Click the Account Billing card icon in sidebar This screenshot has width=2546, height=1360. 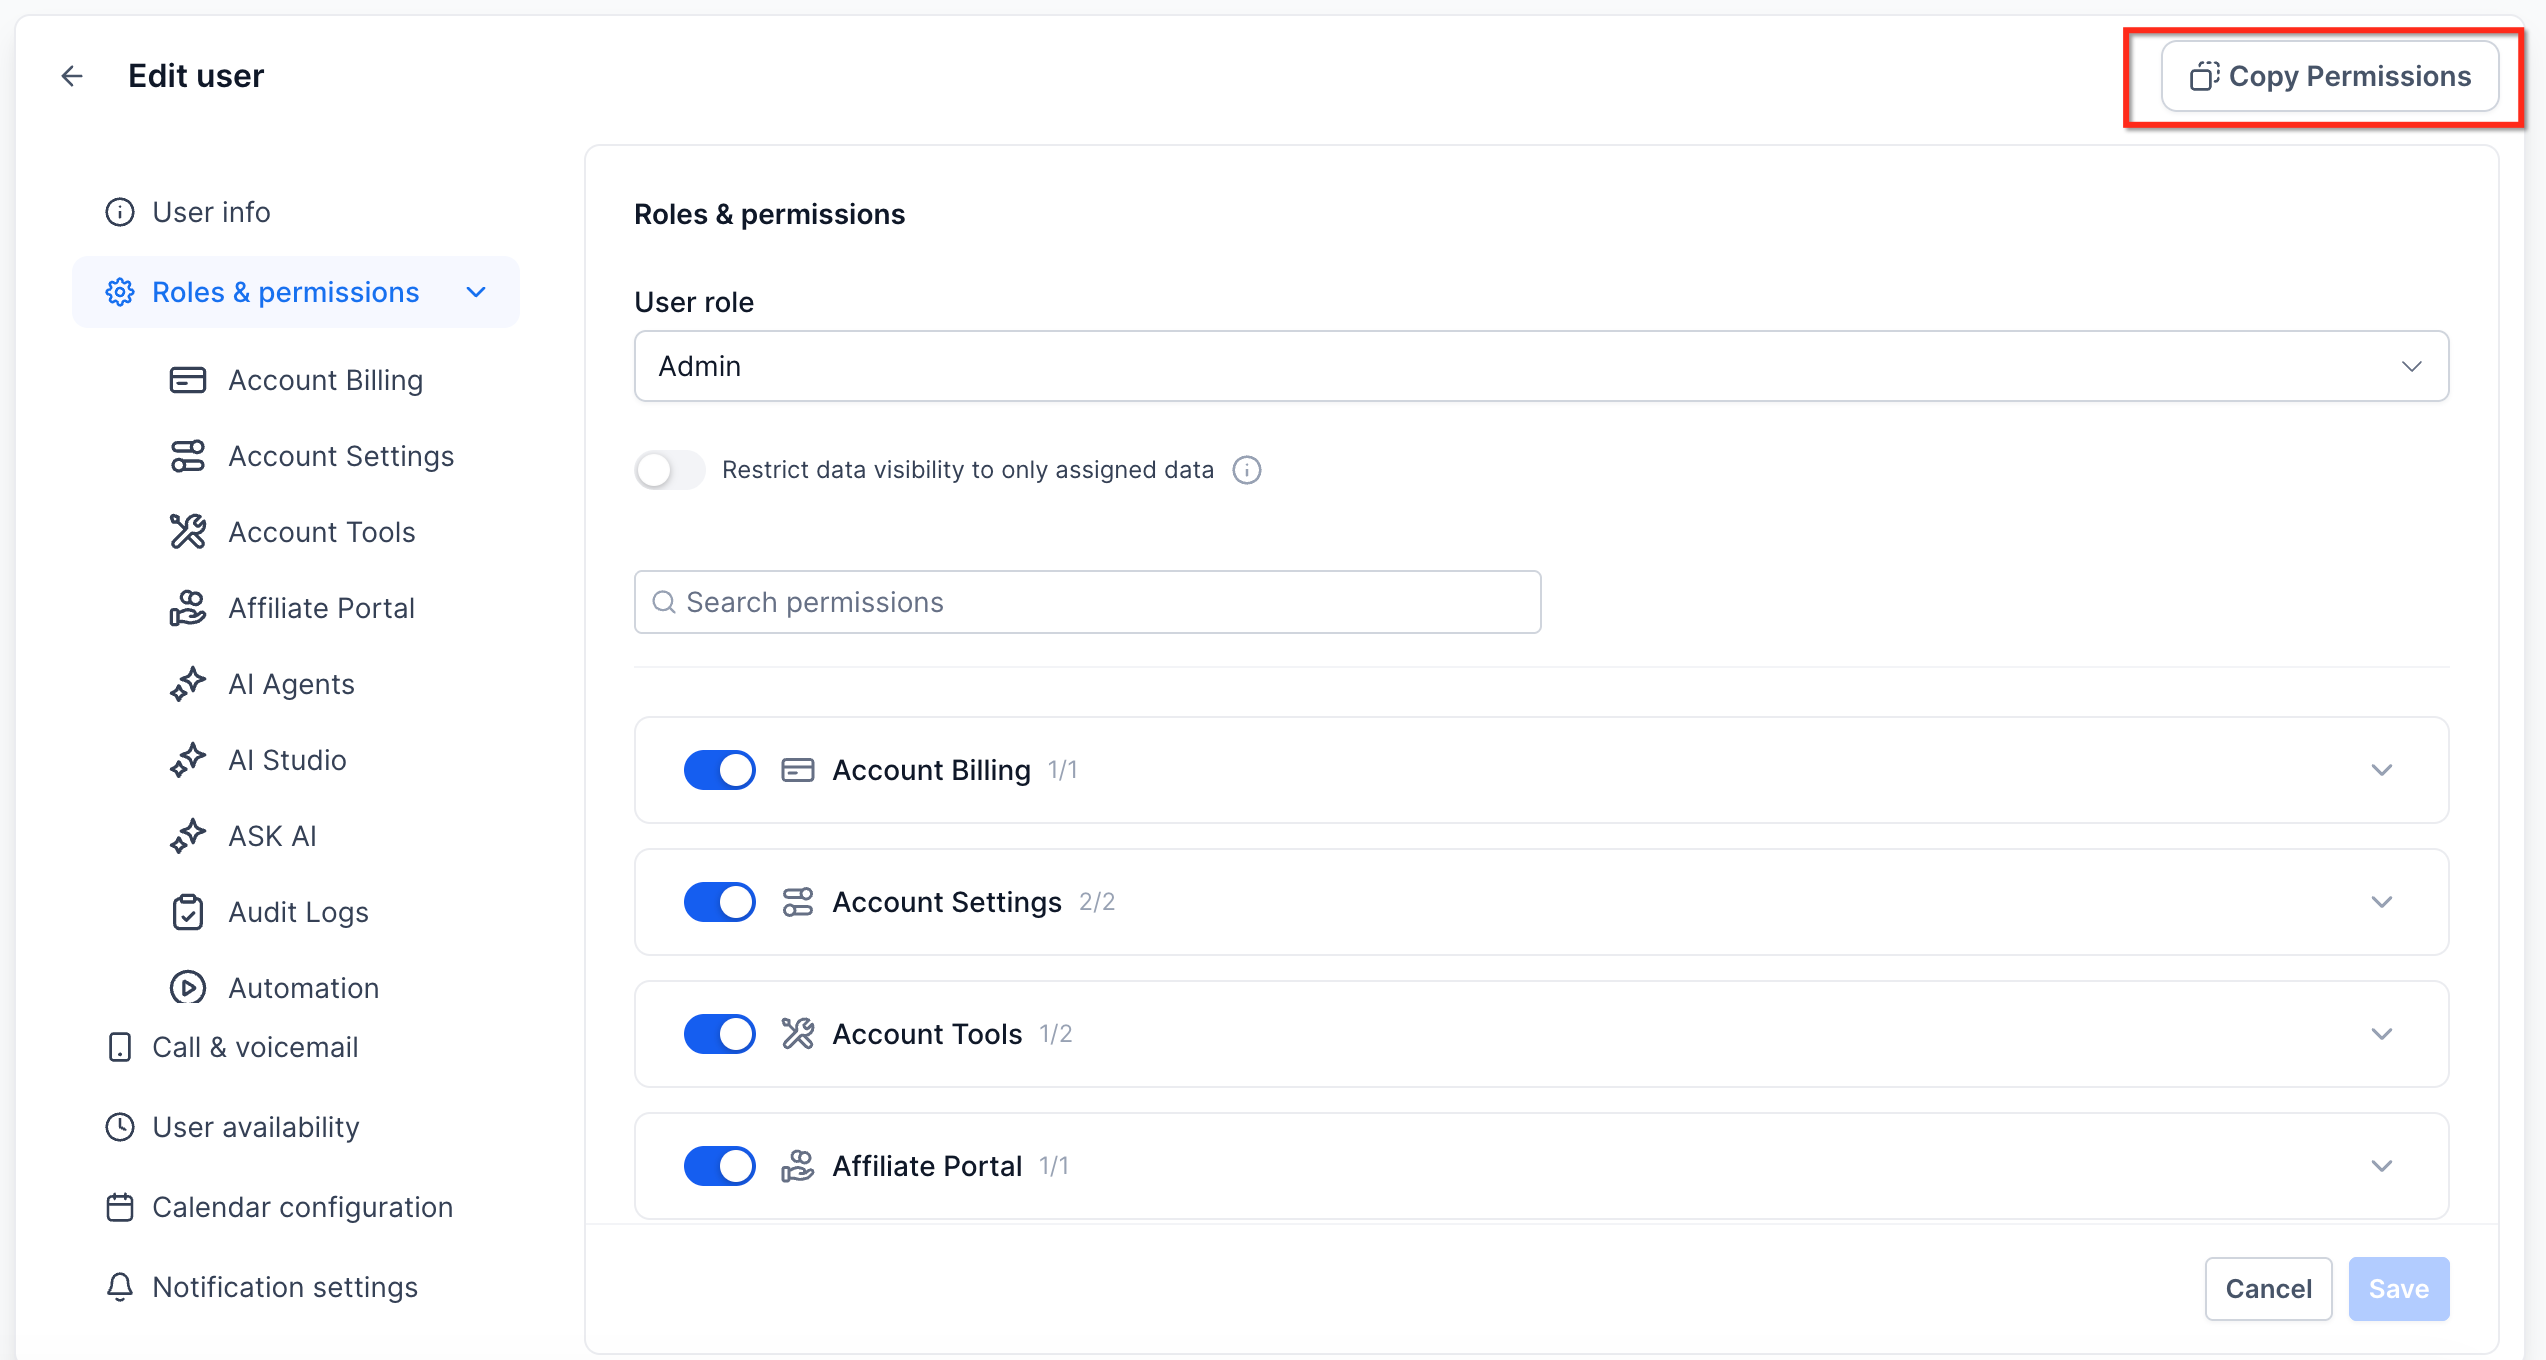(188, 380)
